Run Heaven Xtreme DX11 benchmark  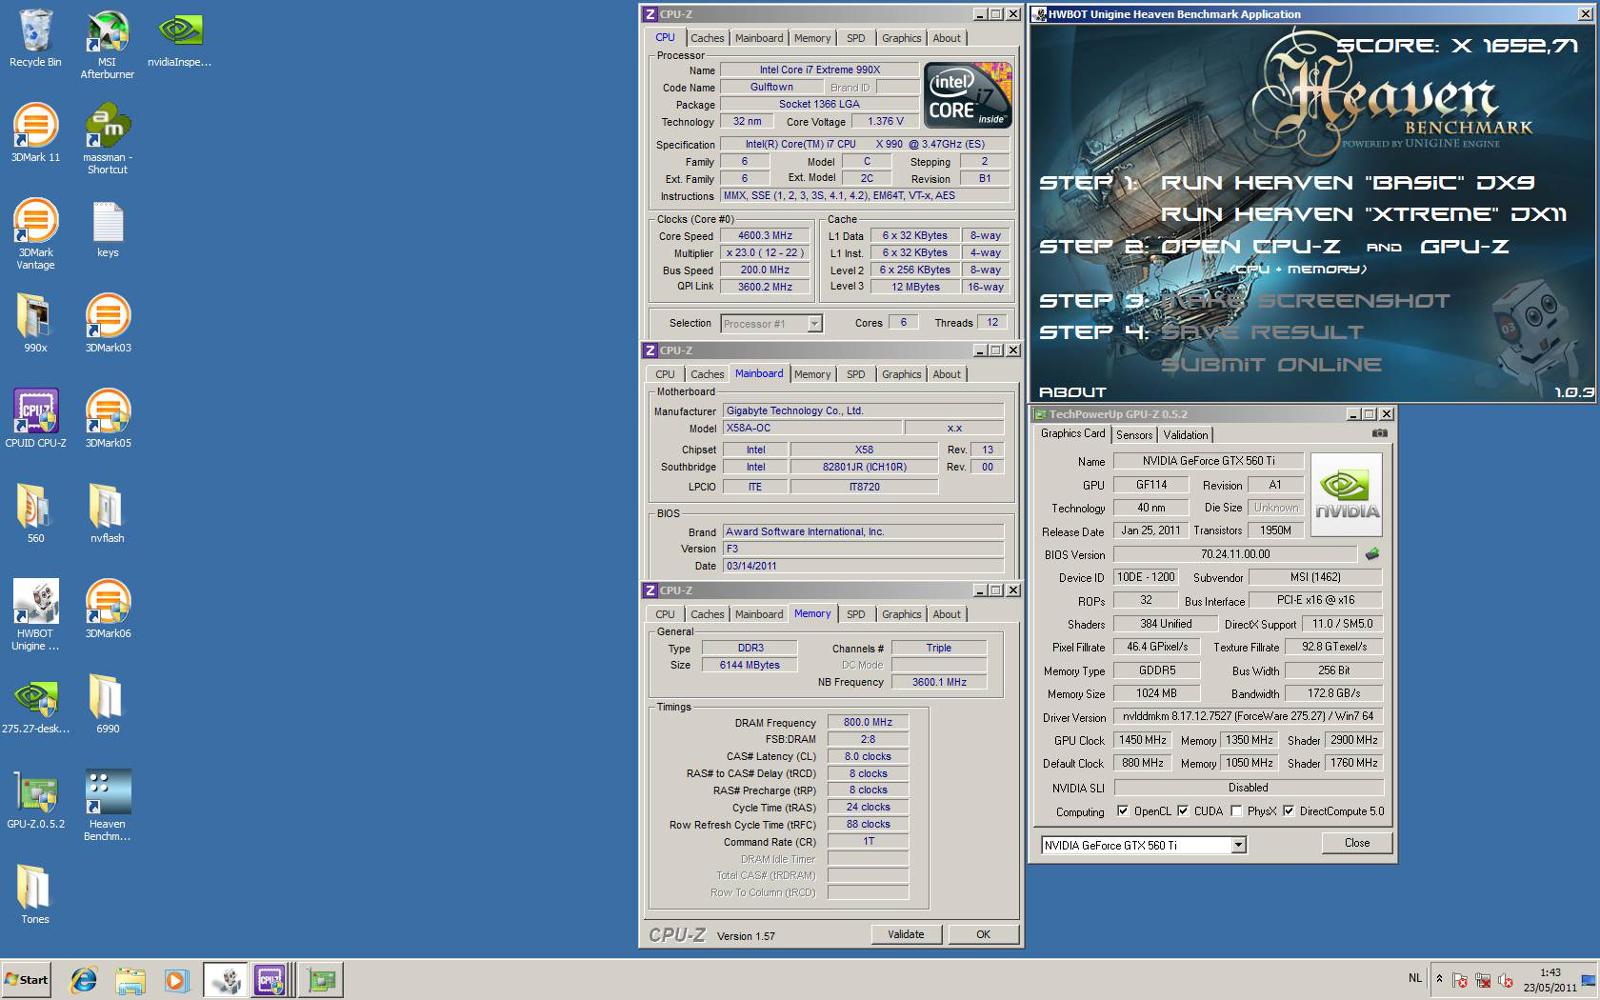[x=1363, y=214]
